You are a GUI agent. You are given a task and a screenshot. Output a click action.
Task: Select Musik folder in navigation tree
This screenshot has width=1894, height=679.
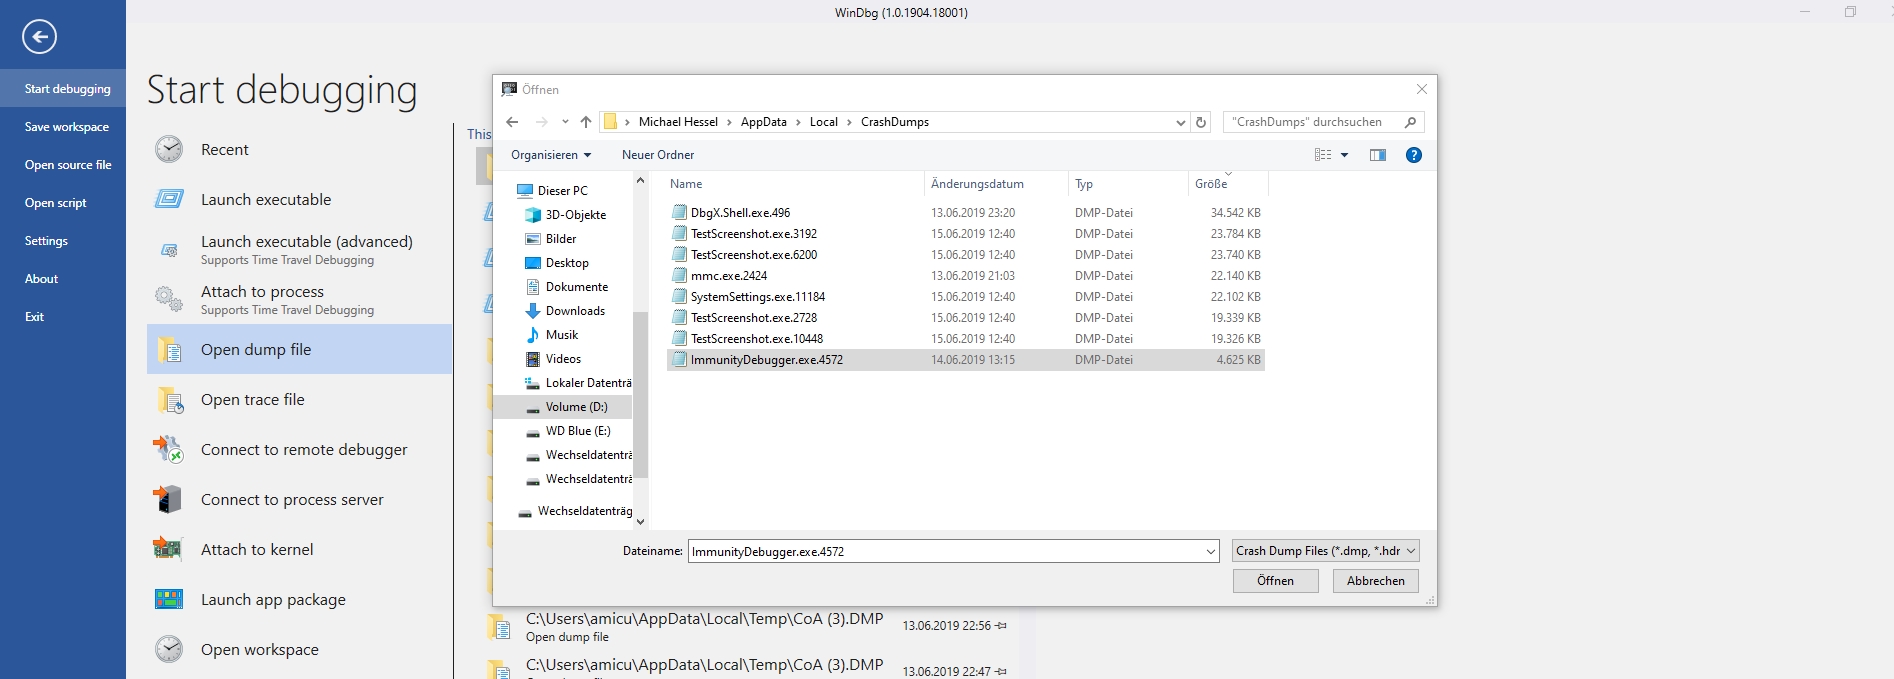point(553,335)
